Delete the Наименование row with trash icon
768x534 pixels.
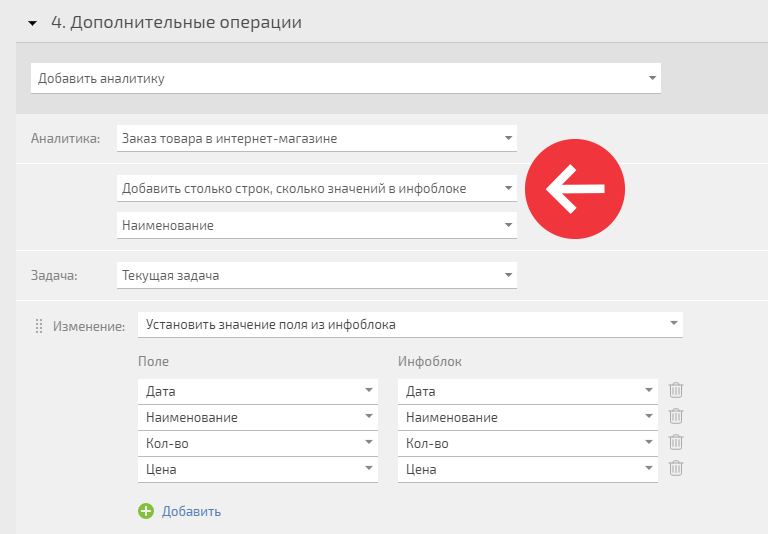click(x=676, y=416)
